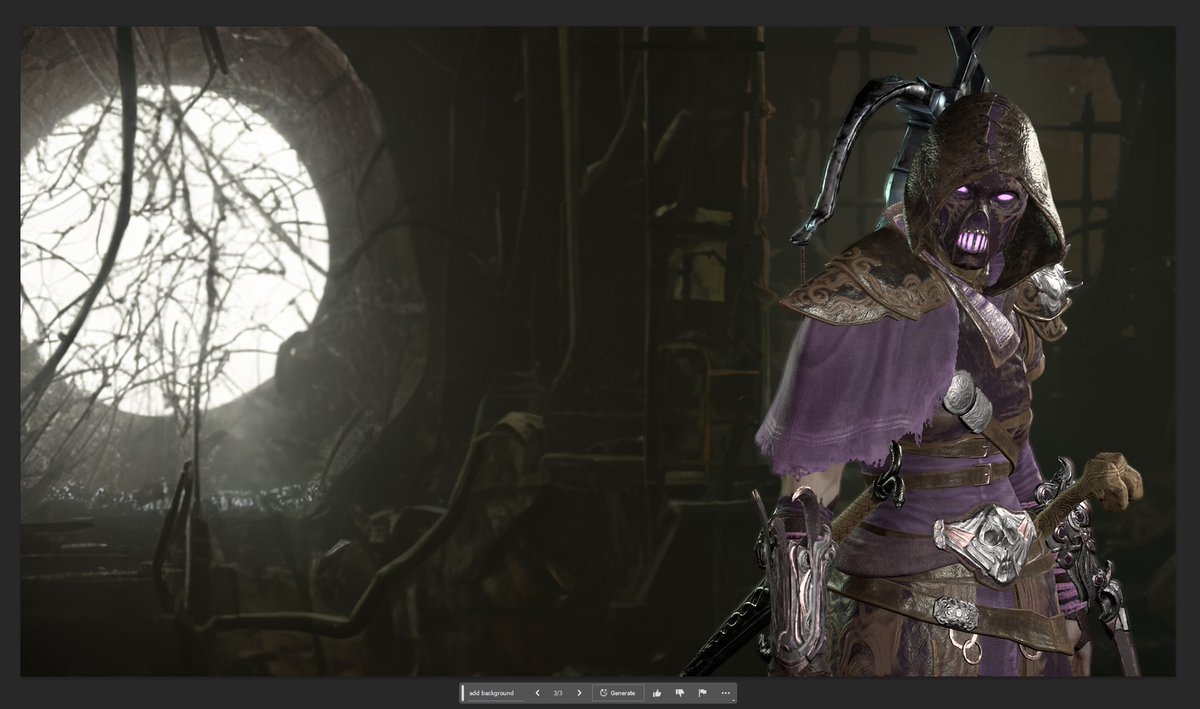Screen dimensions: 1200x709
Task: Rate the result with thumbs up
Action: tap(657, 693)
